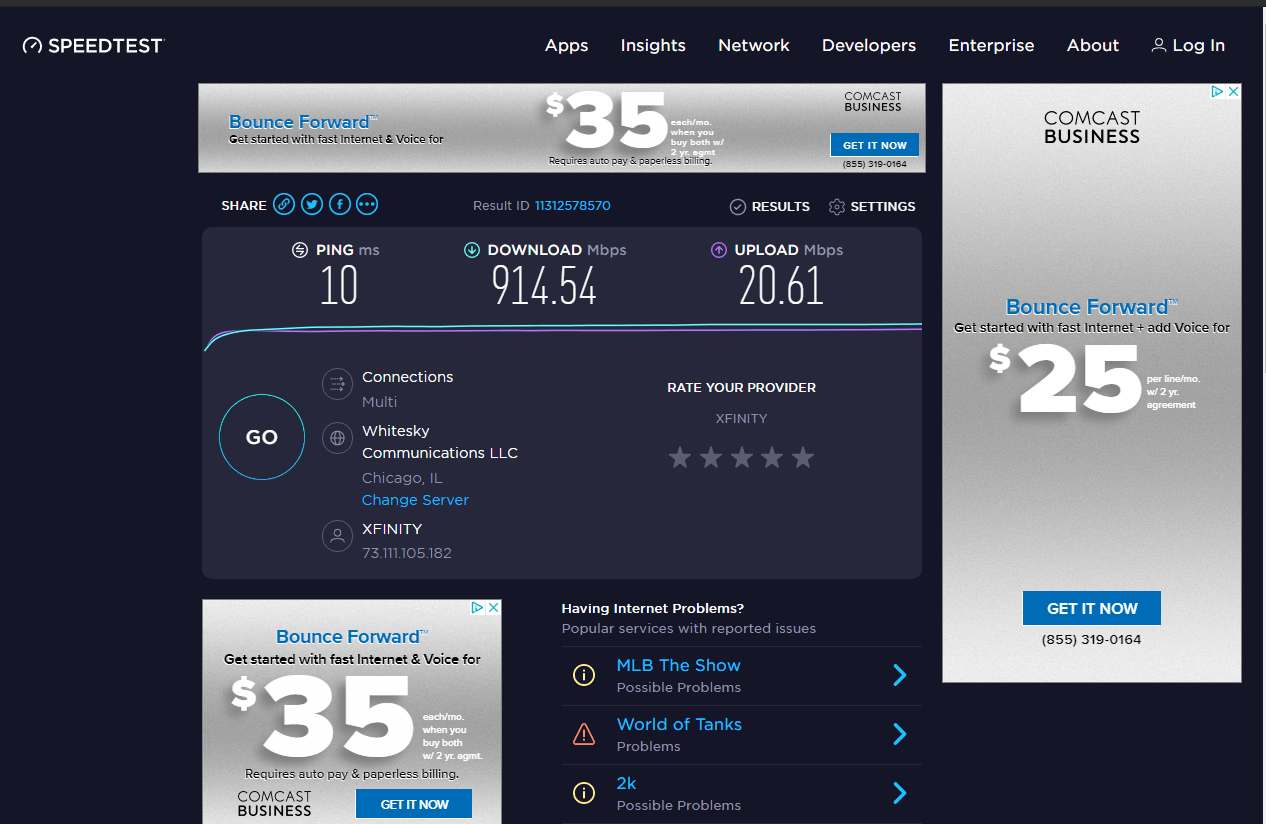Click the Speedtest logo

[93, 45]
